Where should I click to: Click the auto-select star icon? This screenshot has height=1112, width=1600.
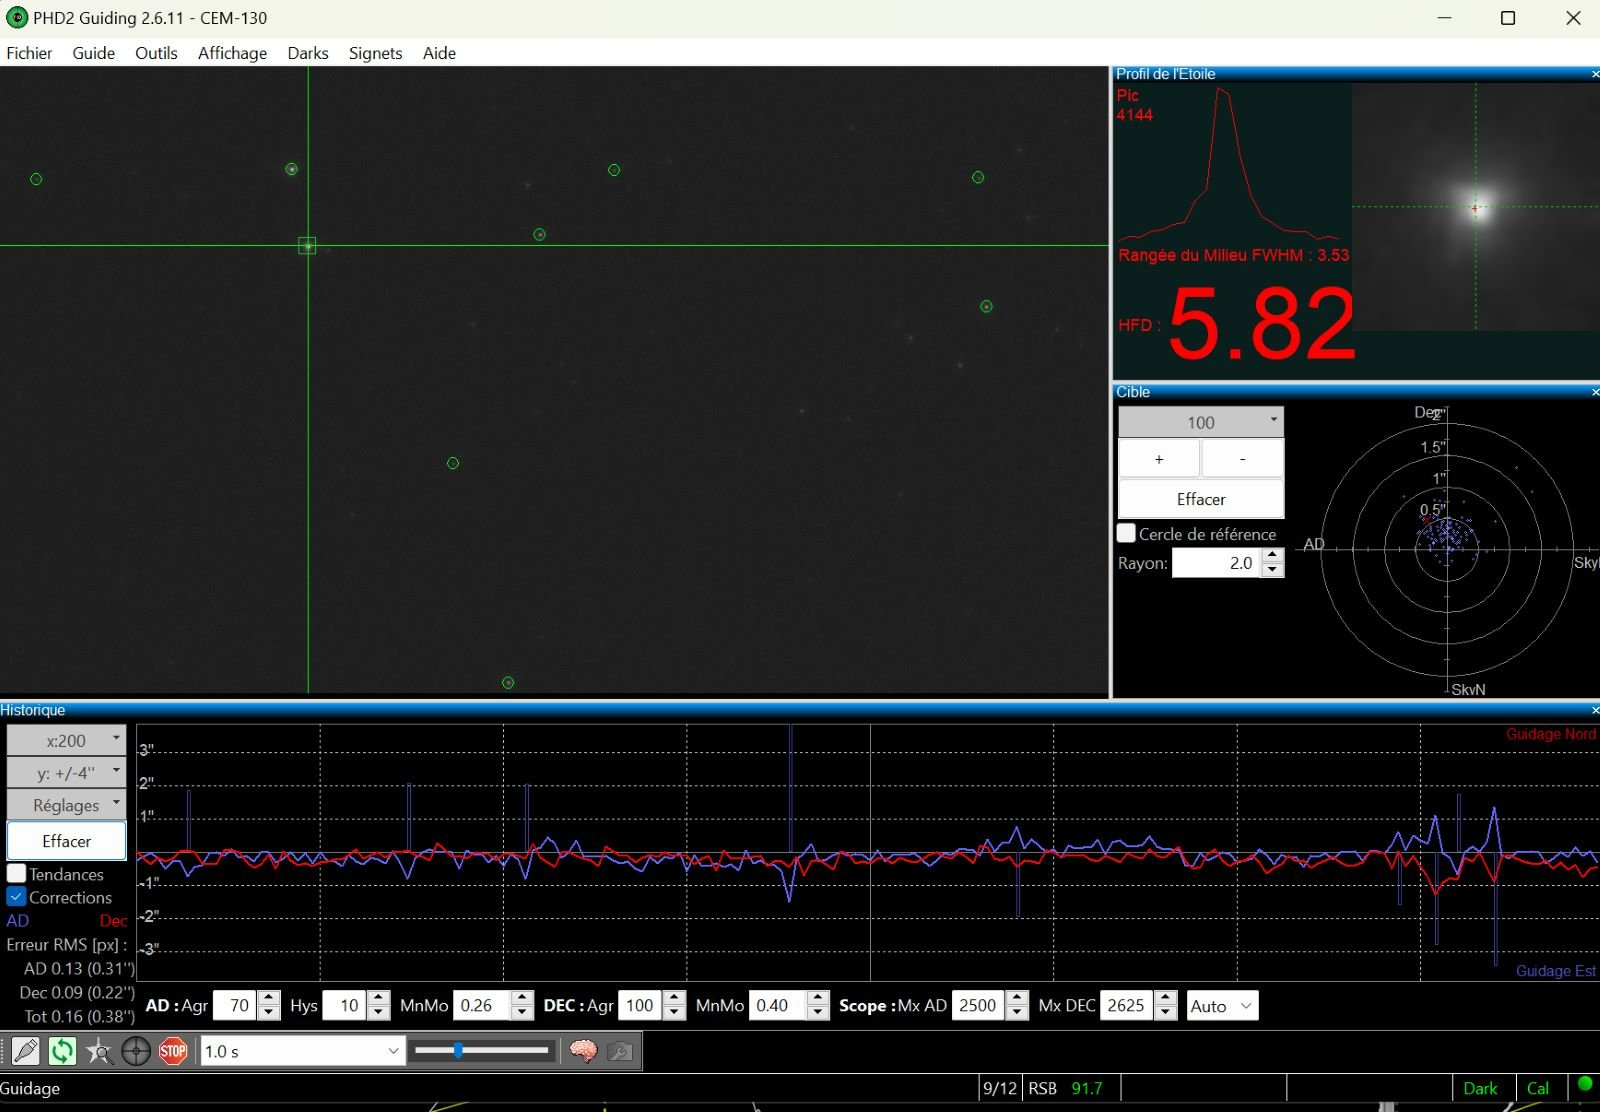[99, 1051]
